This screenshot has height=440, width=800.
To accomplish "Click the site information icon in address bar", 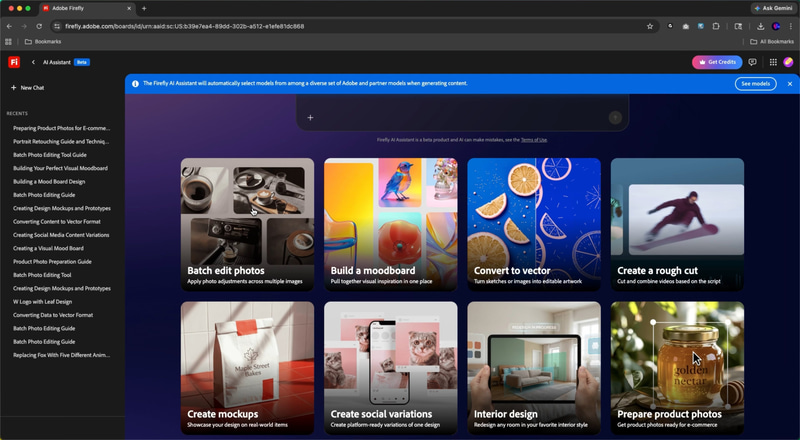I will (57, 27).
